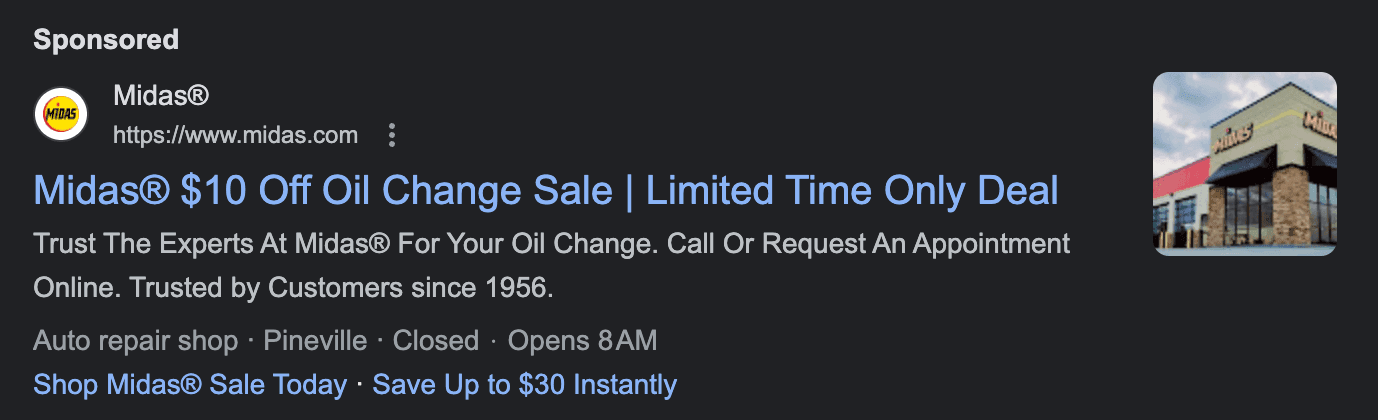Click the Opens 8AM hours text
The image size is (1378, 420).
(x=582, y=340)
